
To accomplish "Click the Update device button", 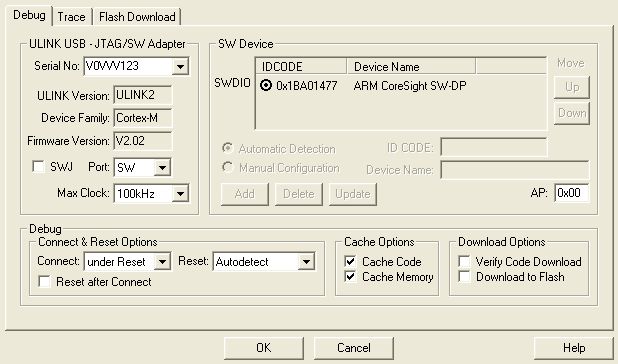I will tap(353, 194).
